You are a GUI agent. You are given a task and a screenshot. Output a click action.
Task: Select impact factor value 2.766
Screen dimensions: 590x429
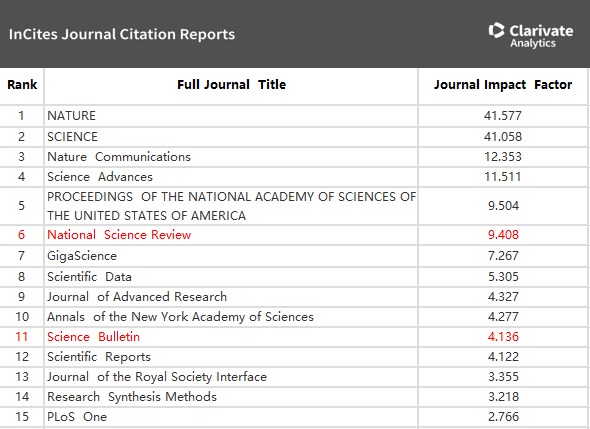coord(503,417)
